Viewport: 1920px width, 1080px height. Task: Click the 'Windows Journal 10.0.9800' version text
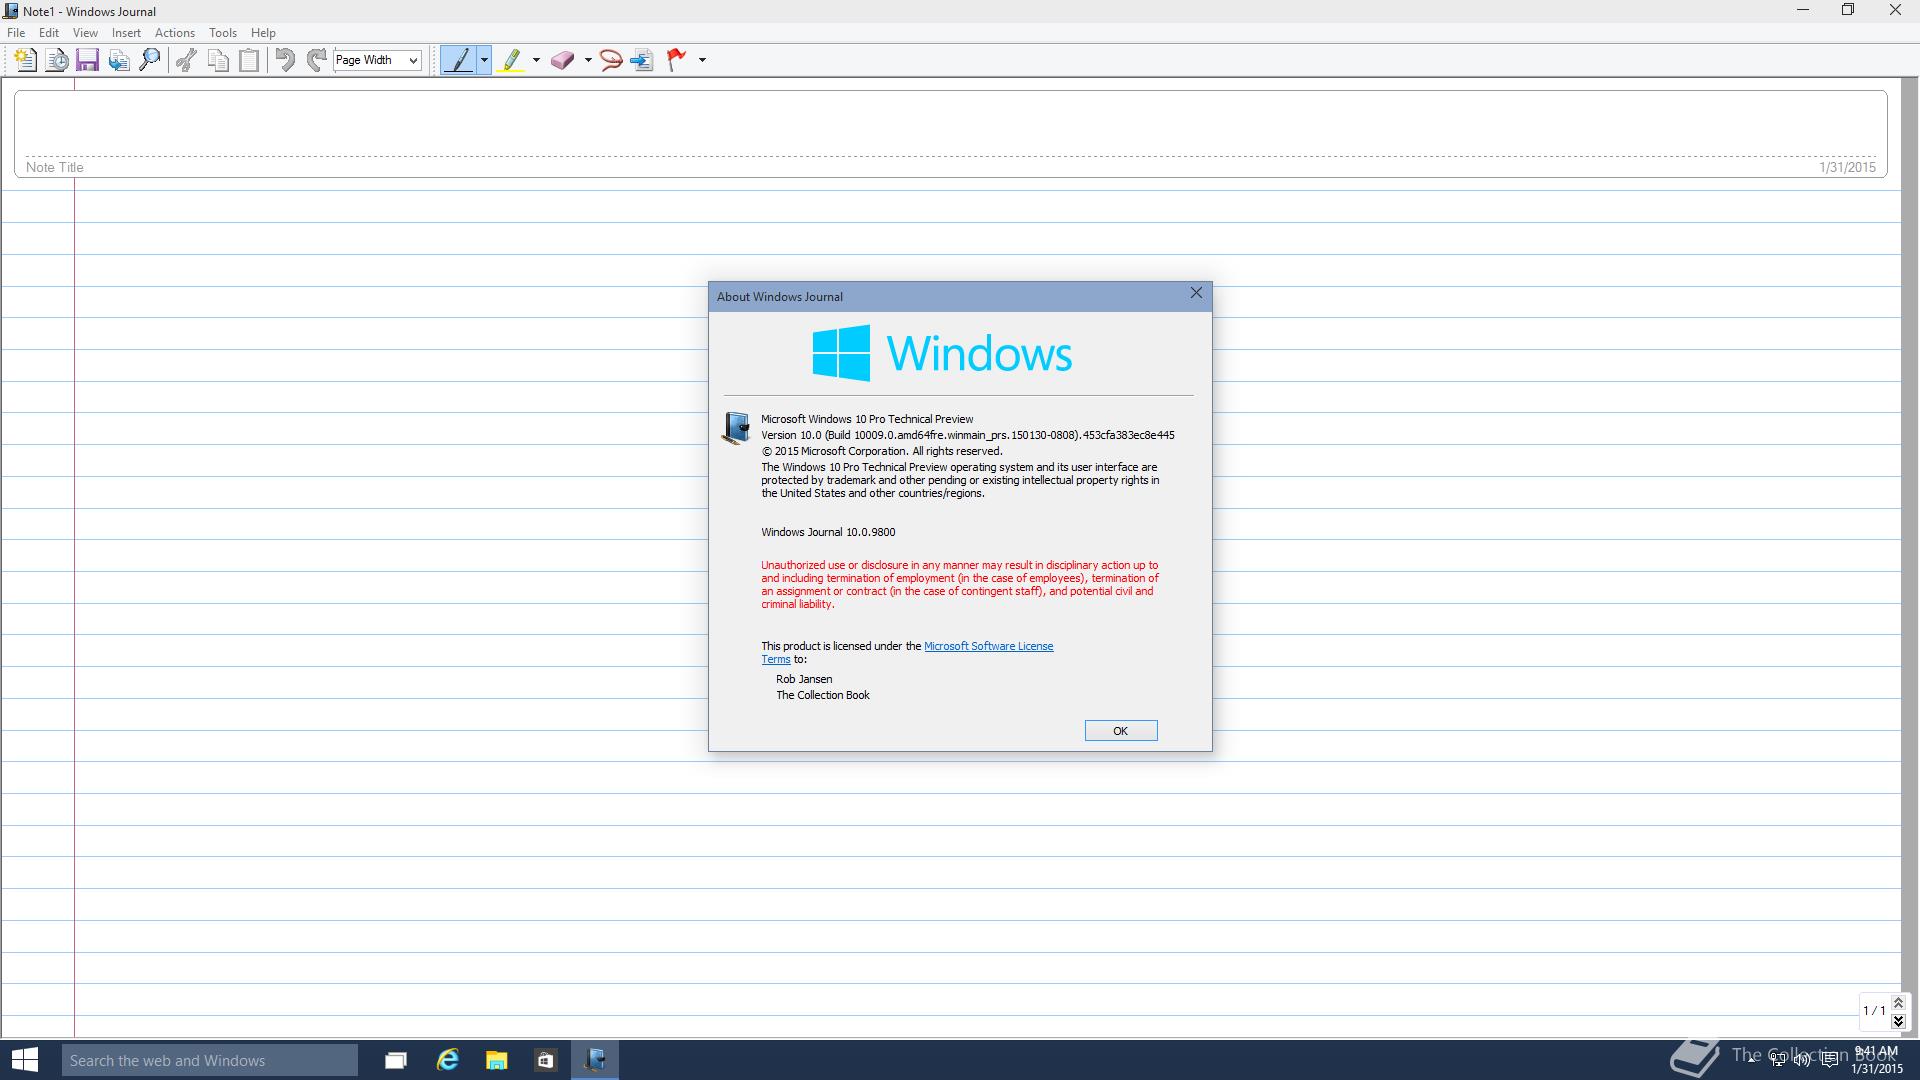(828, 532)
